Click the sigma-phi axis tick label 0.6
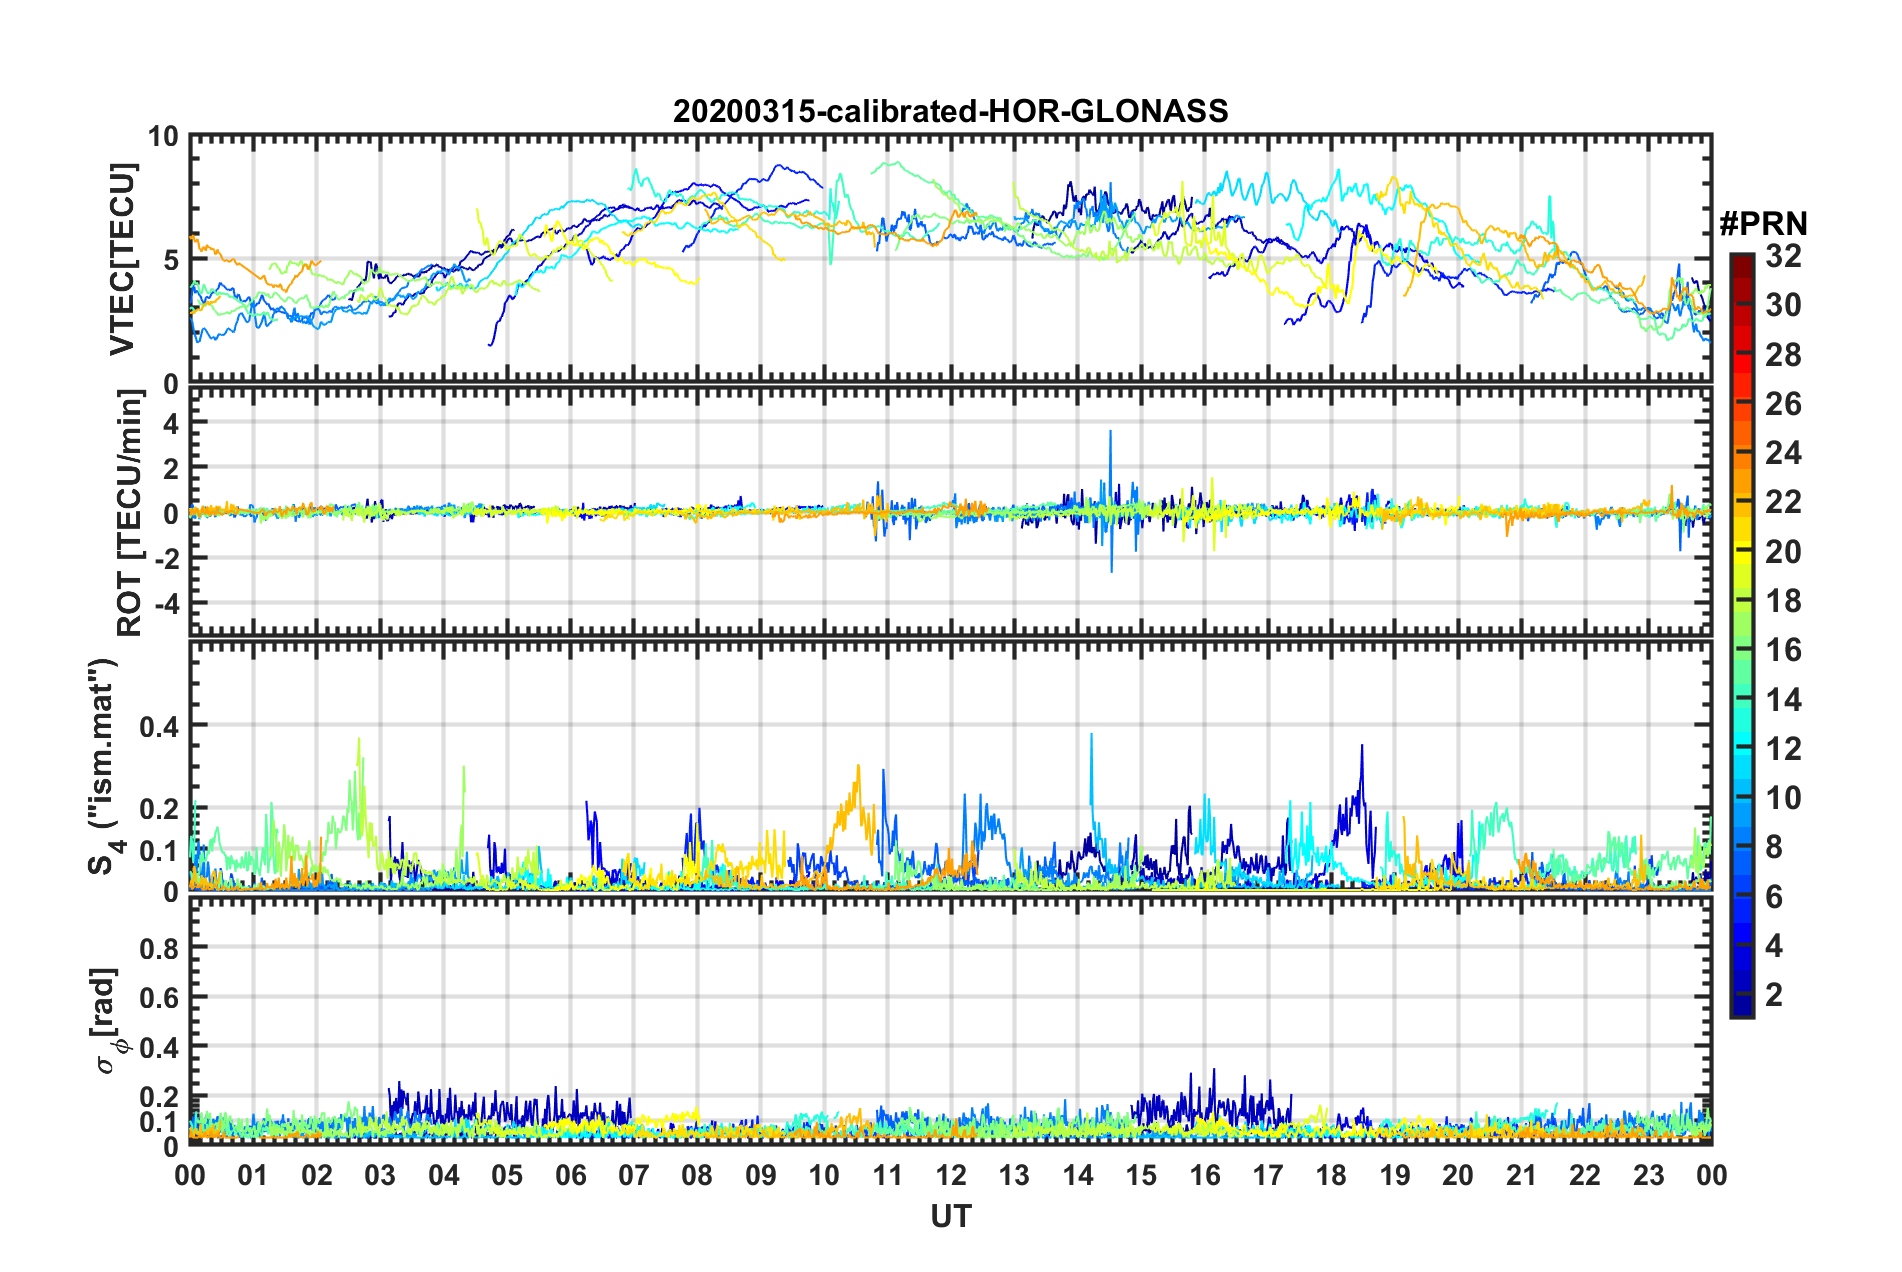 159,997
